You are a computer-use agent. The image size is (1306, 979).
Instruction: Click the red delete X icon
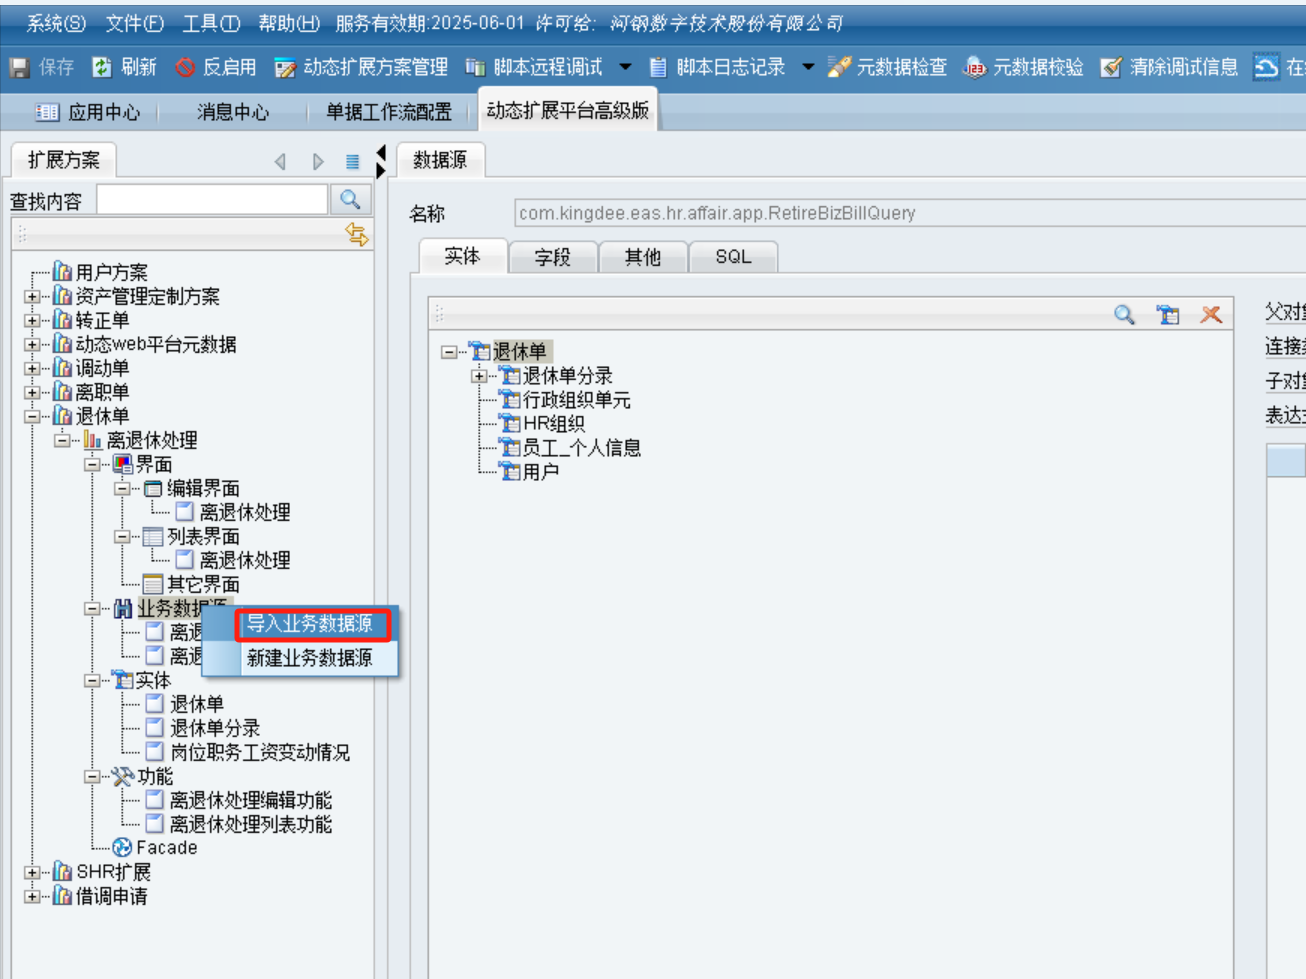pyautogui.click(x=1211, y=315)
